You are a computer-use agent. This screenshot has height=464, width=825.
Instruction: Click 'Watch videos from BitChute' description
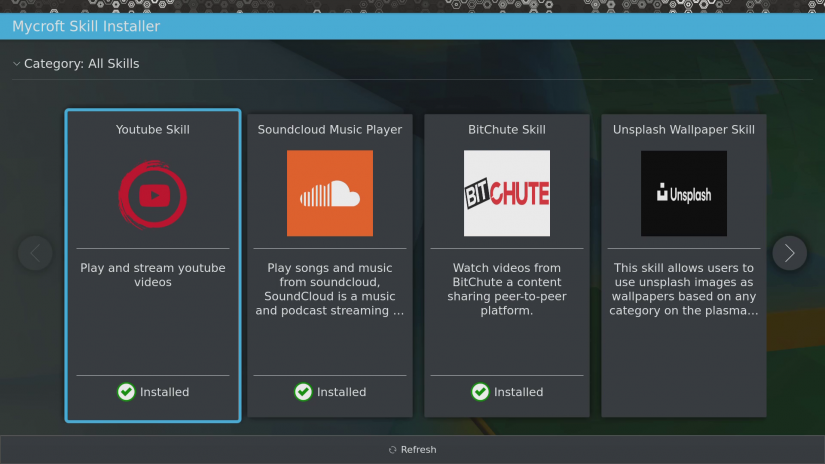[507, 289]
